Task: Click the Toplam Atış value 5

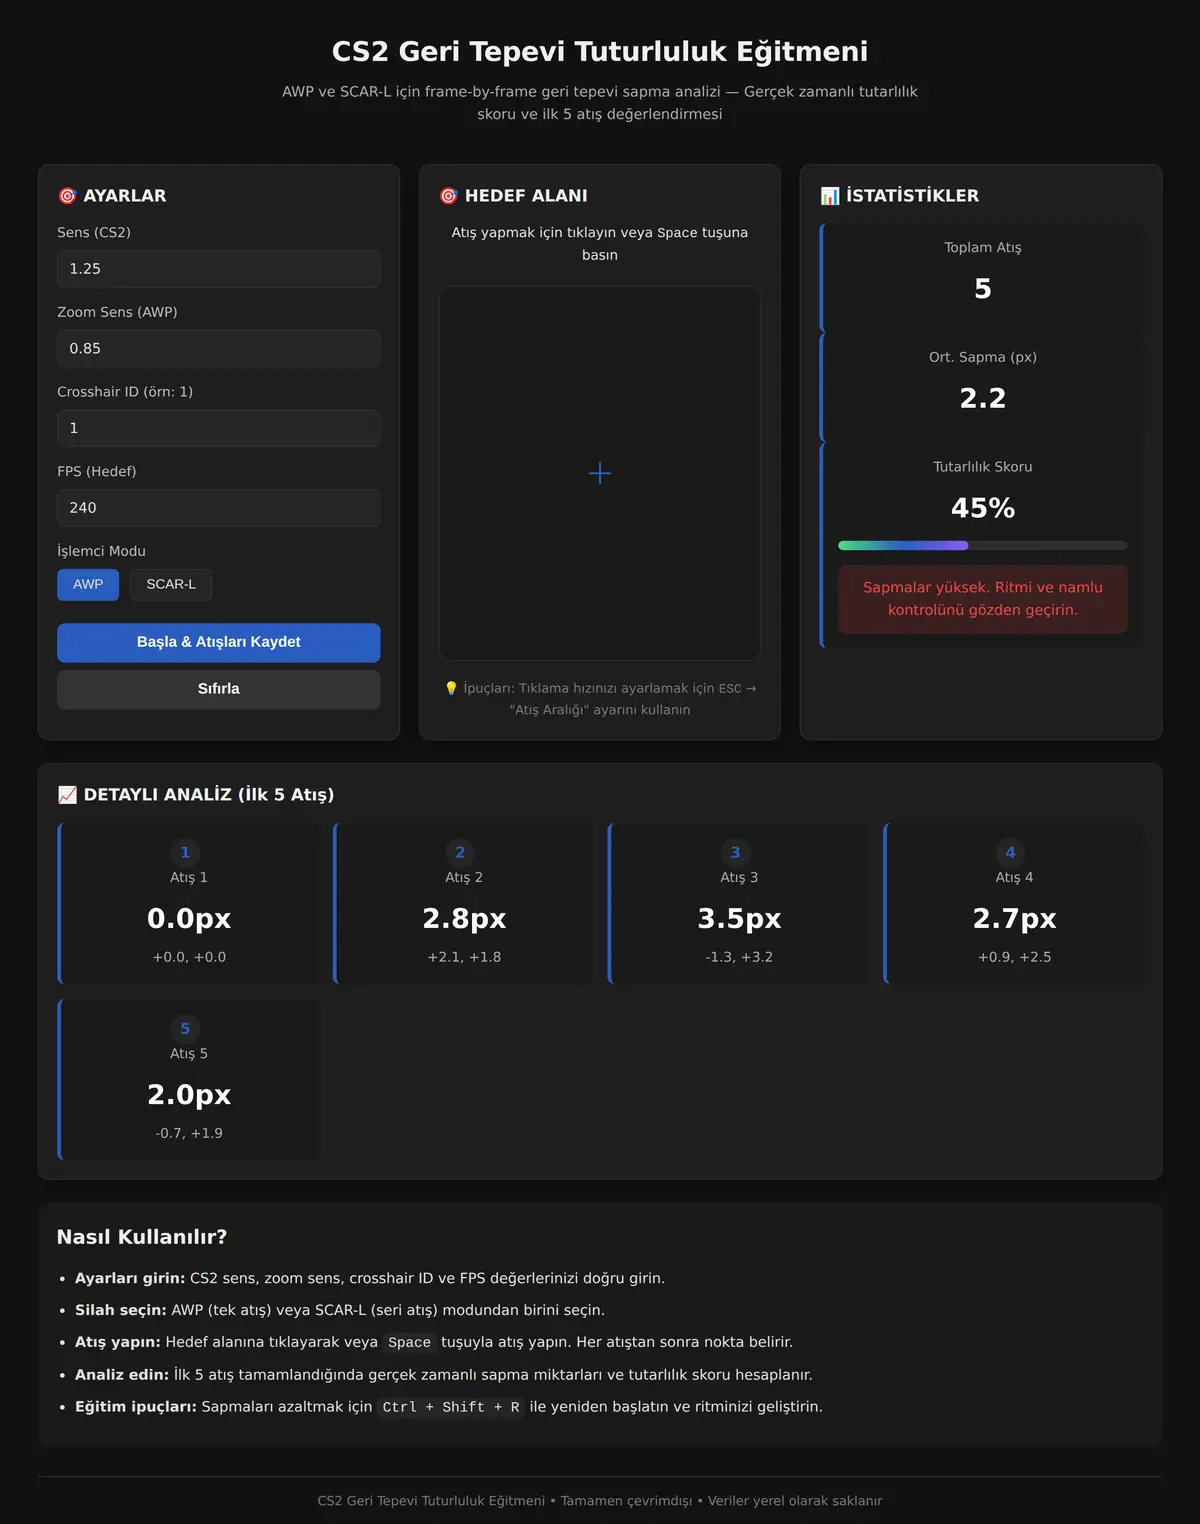Action: tap(983, 289)
